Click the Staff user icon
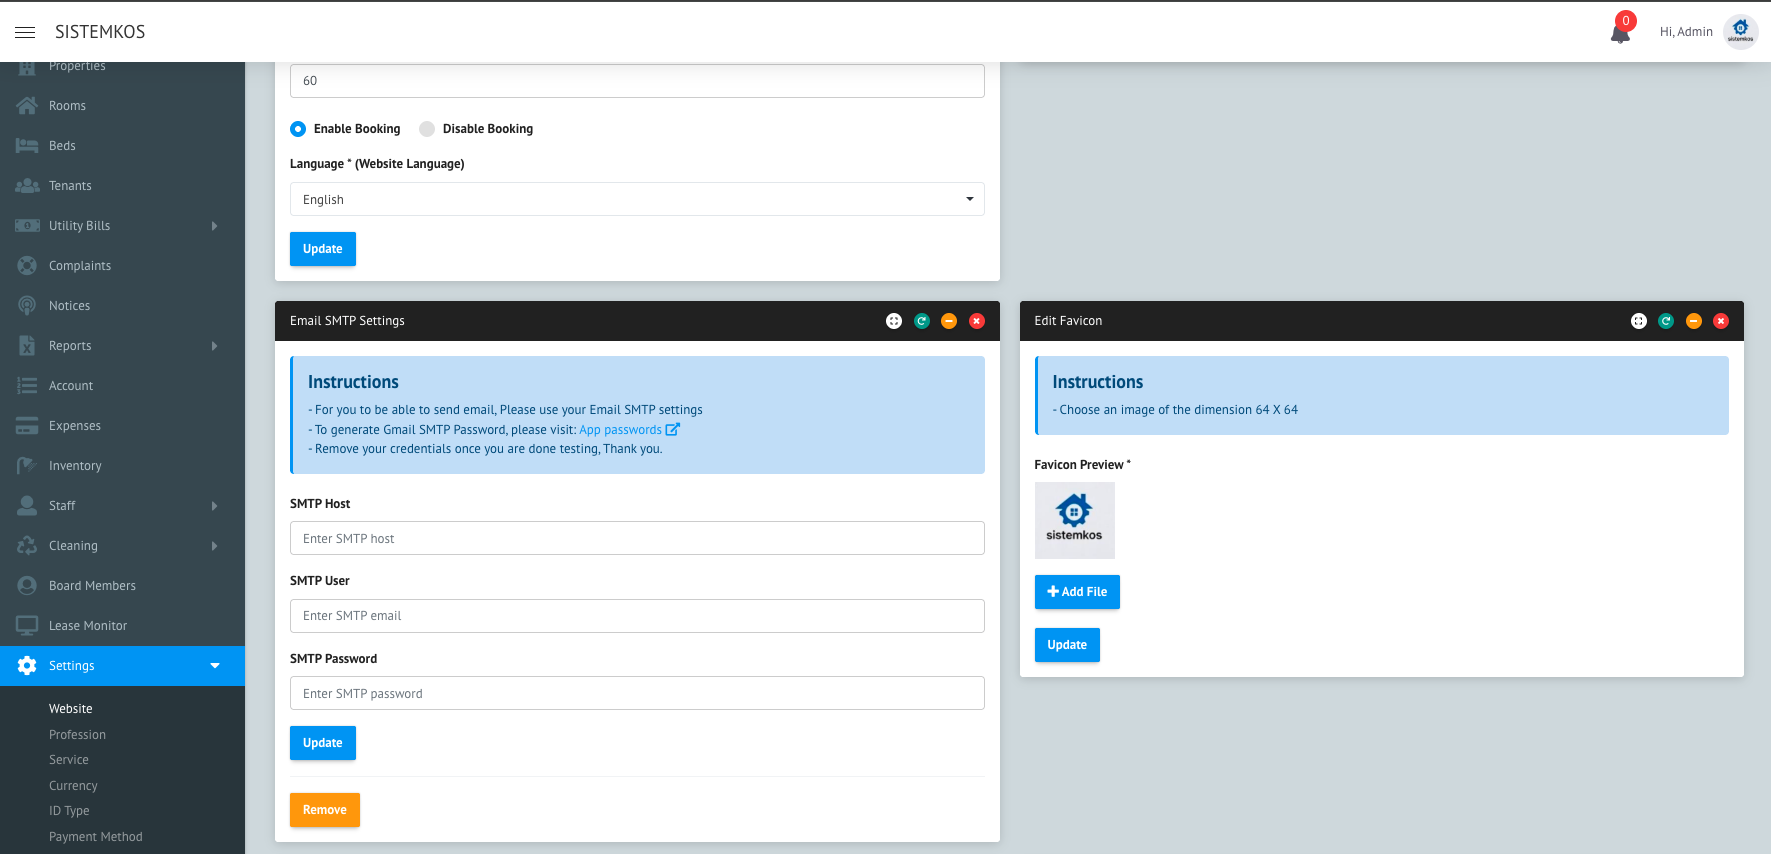The width and height of the screenshot is (1771, 854). point(27,505)
